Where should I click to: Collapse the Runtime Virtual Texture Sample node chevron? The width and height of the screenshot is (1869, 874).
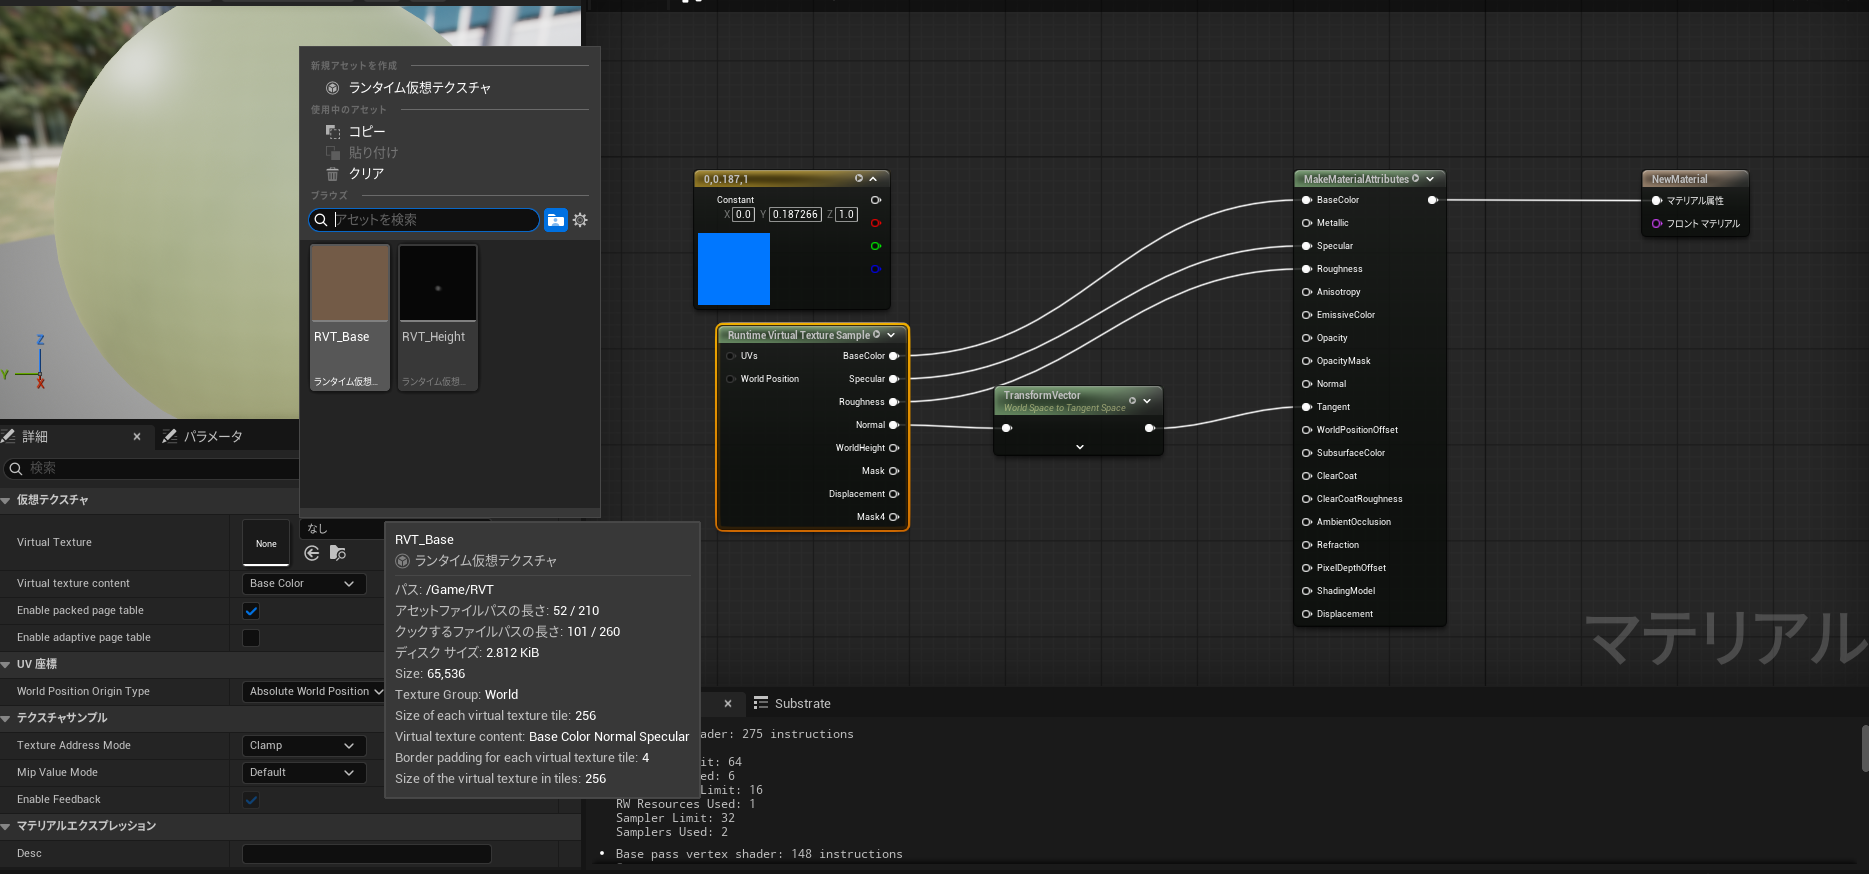coord(891,335)
